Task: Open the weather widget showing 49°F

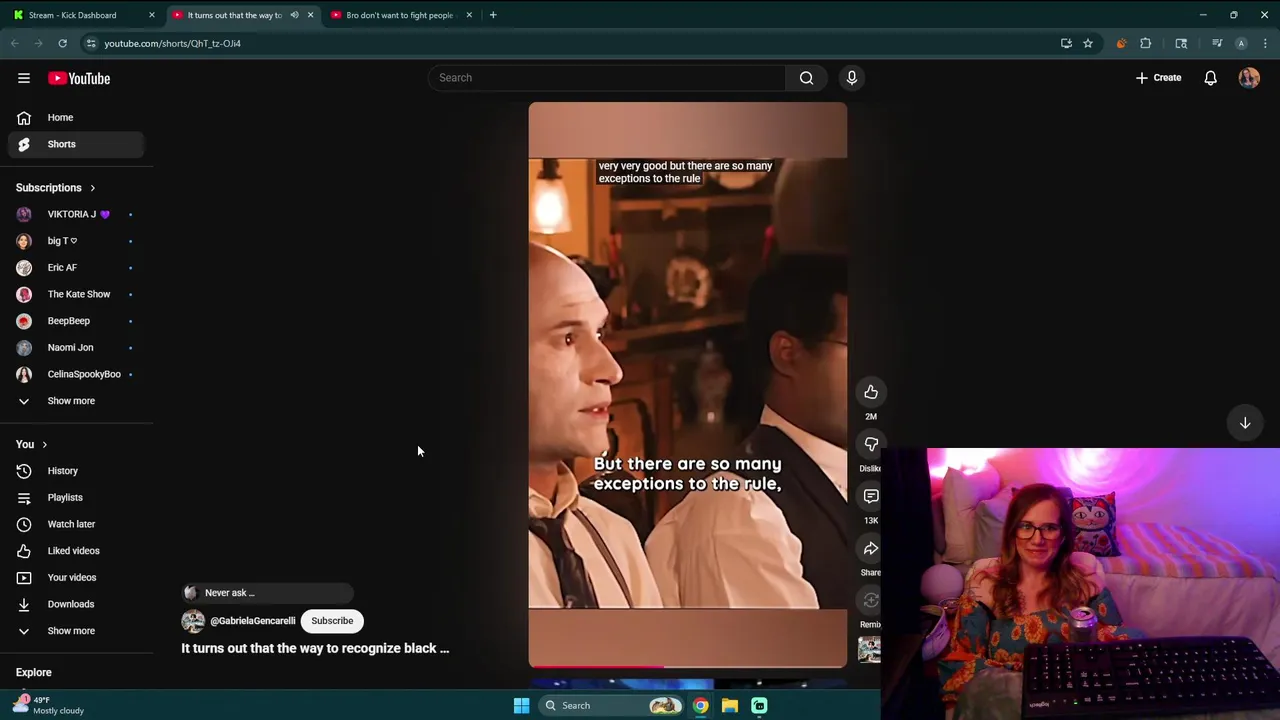Action: coord(50,705)
